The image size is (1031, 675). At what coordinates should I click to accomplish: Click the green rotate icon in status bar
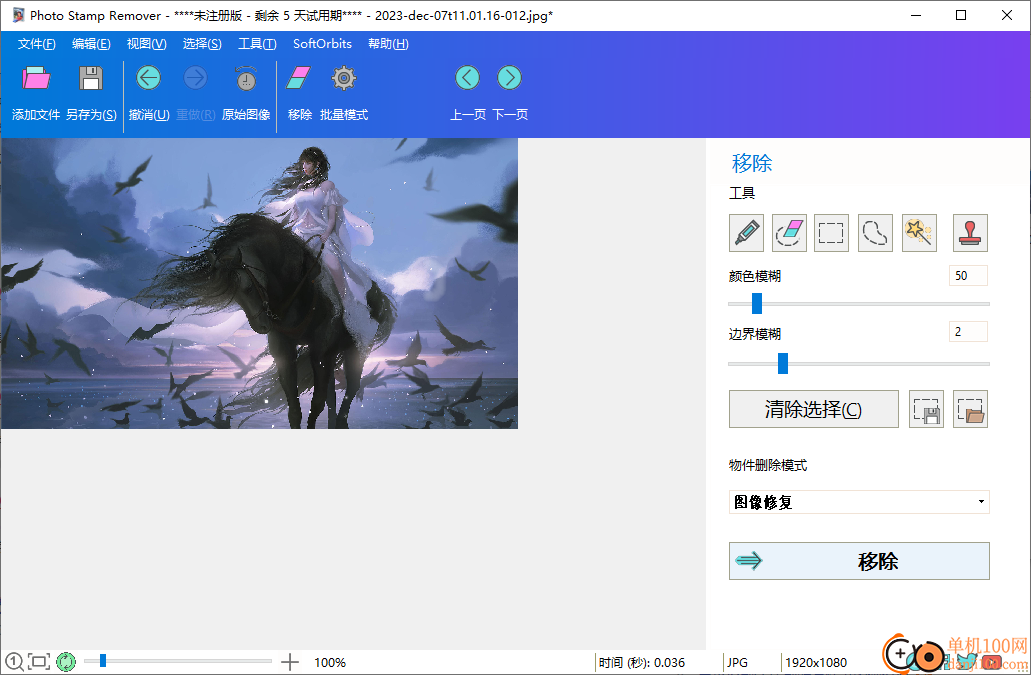(66, 662)
